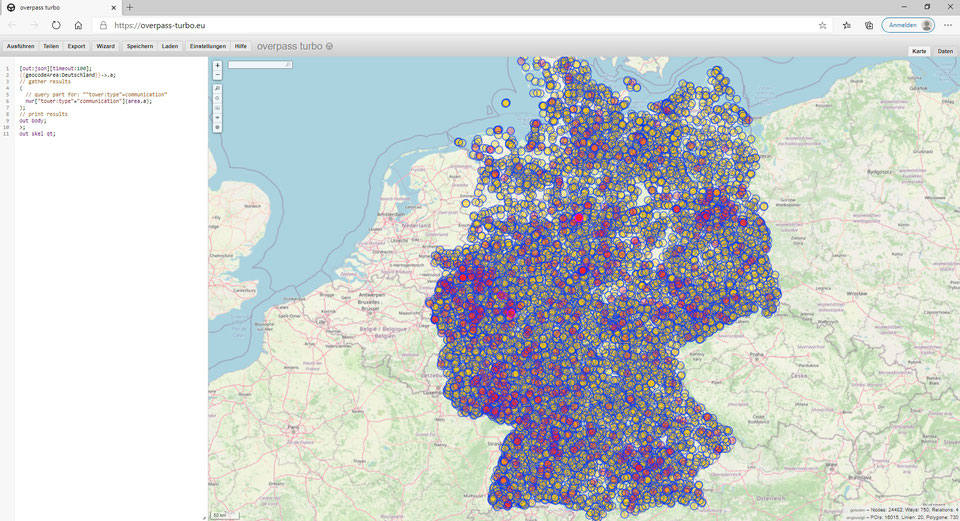Click query line '// gather results'
The height and width of the screenshot is (521, 960).
(45, 81)
